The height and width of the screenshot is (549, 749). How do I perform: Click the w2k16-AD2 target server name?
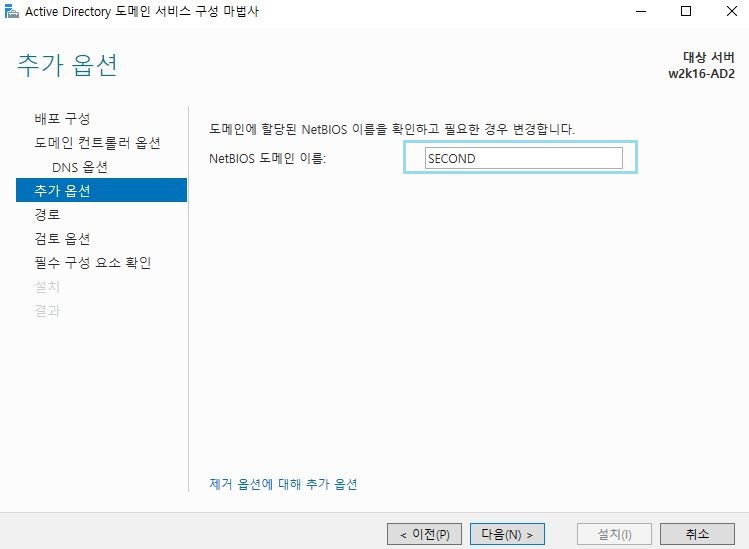701,74
